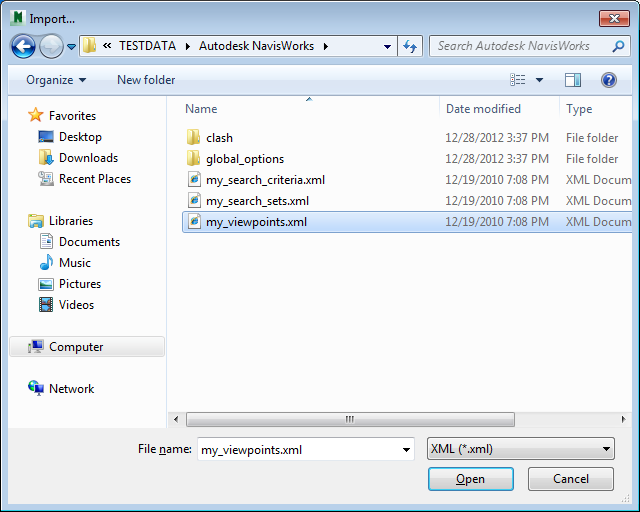
Task: Open the recent locations dropdown arrow
Action: tap(71, 47)
